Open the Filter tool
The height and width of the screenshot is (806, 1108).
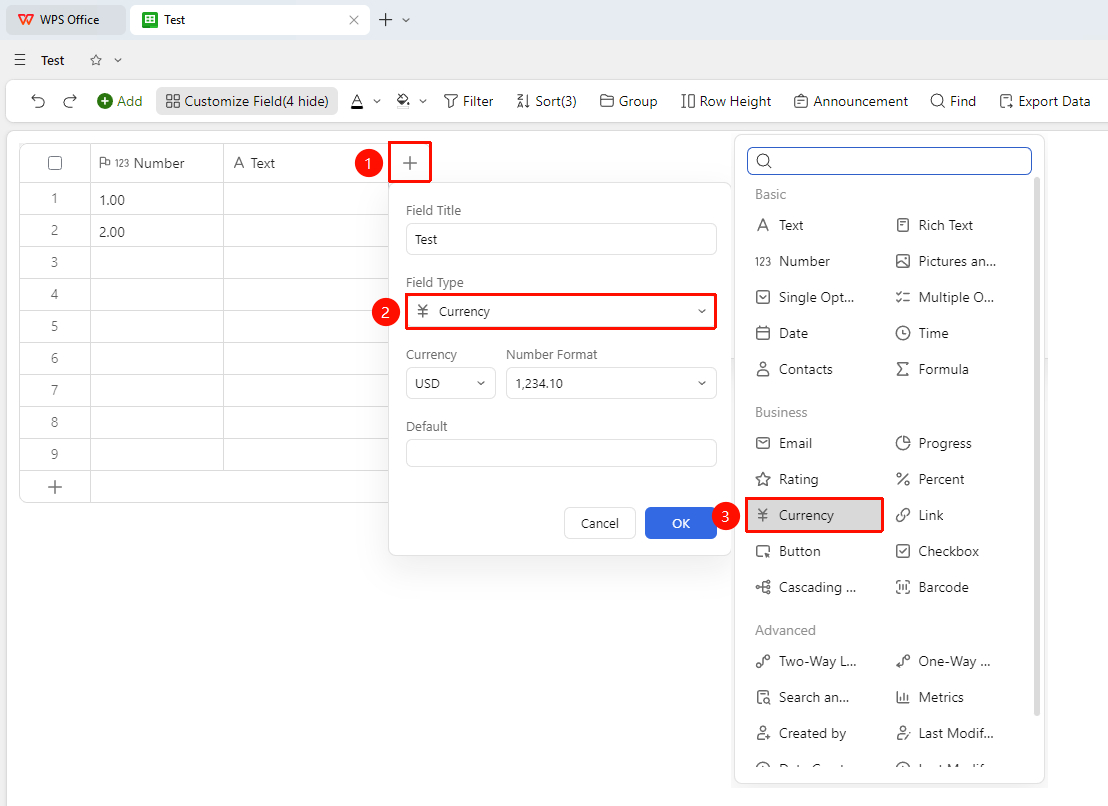[468, 101]
